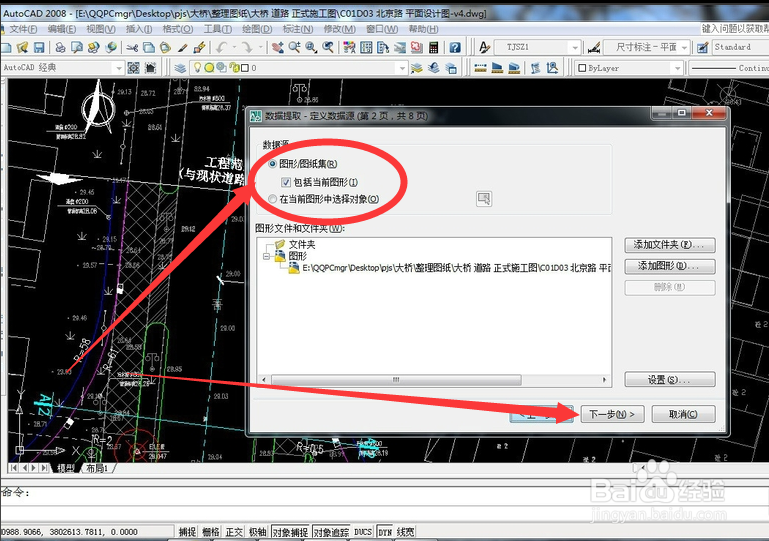769x541 pixels.
Task: Open the undo history dropdown arrow
Action: pyautogui.click(x=234, y=48)
